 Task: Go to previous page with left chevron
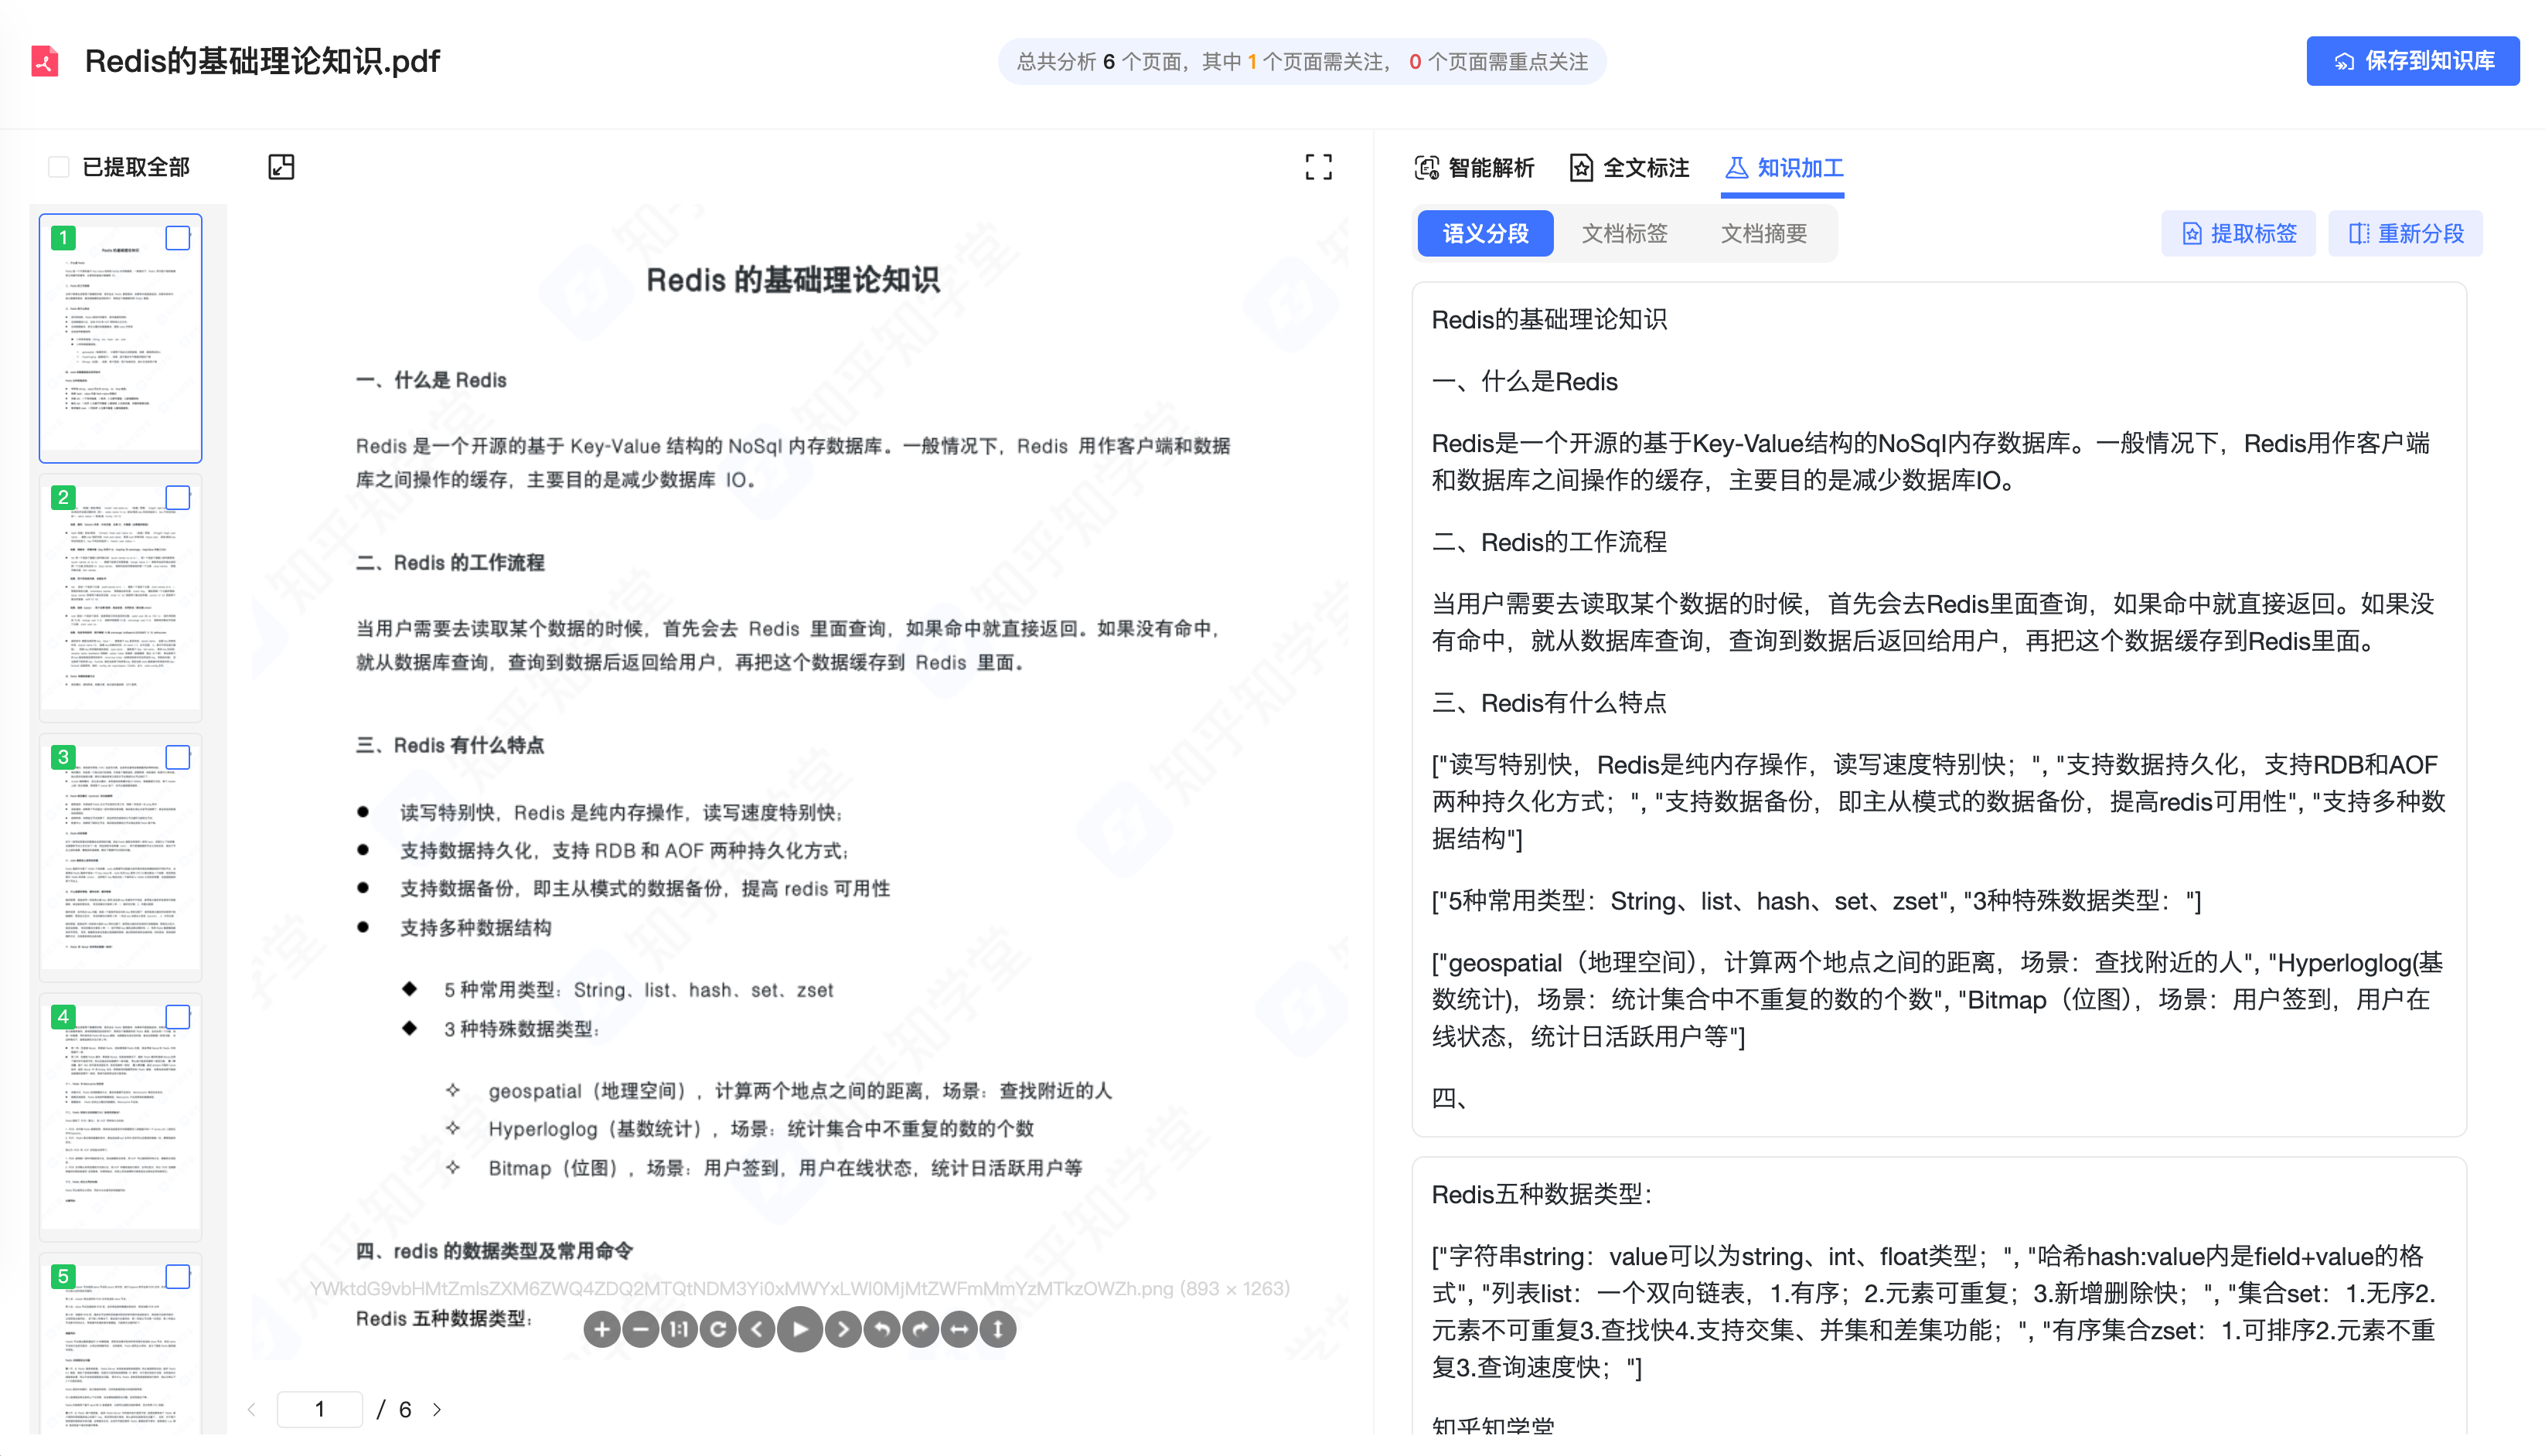click(x=251, y=1409)
